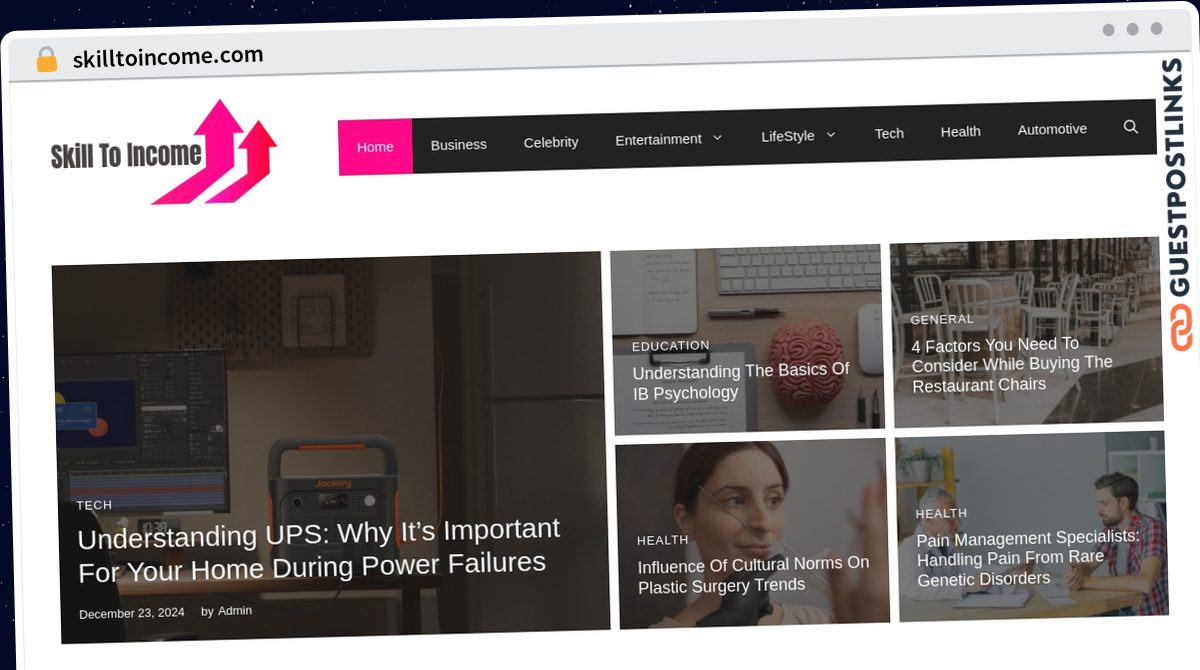Click the Skill To Income arrow logo

(164, 152)
